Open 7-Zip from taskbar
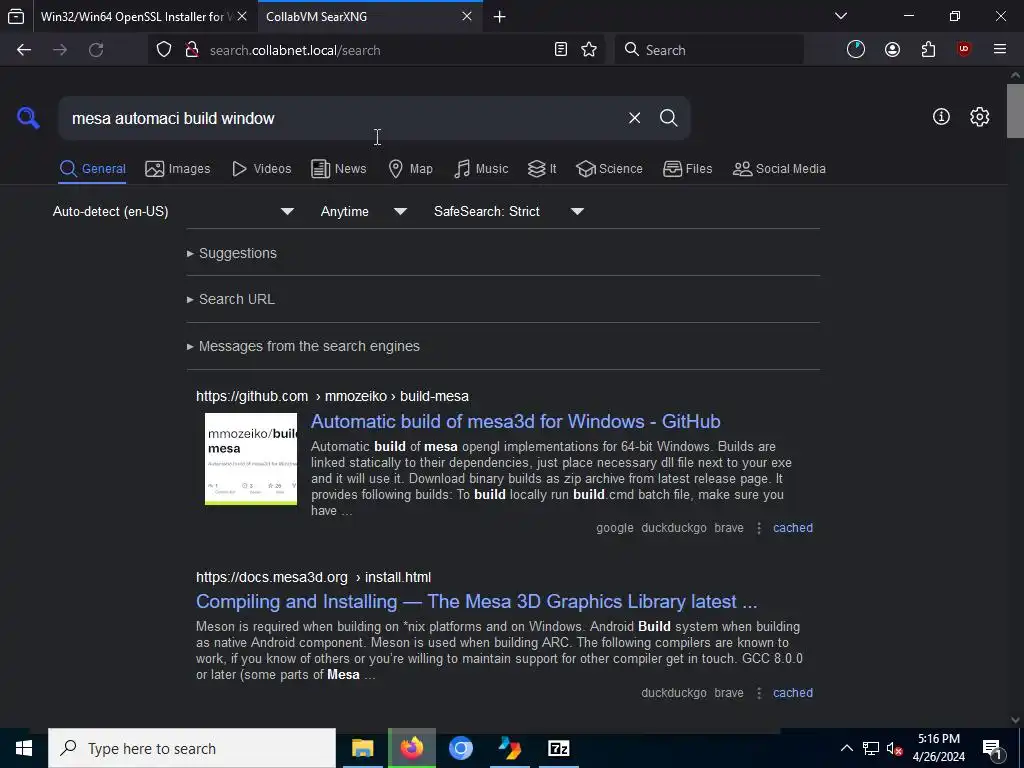The height and width of the screenshot is (768, 1024). [x=558, y=748]
